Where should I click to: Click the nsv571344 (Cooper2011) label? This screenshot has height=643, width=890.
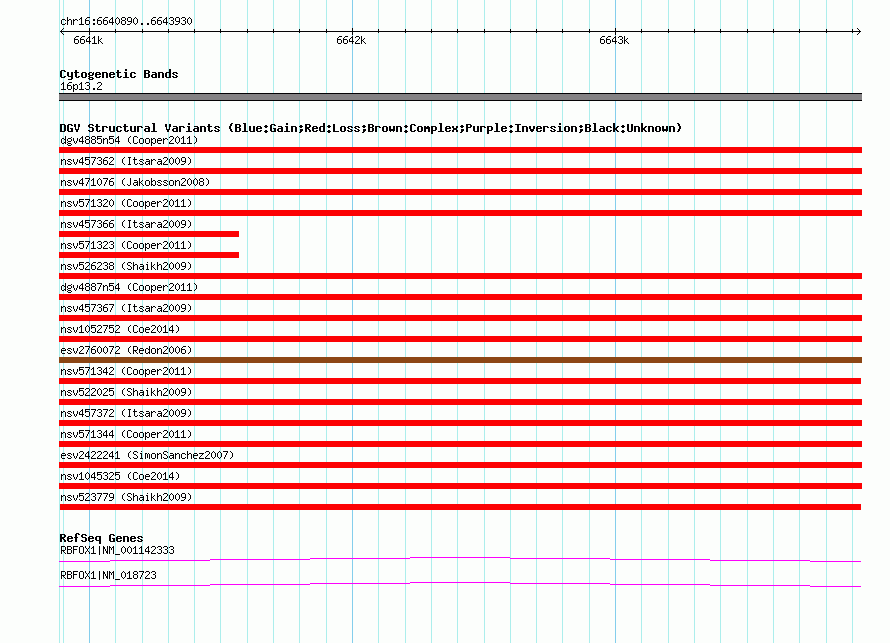click(x=126, y=434)
